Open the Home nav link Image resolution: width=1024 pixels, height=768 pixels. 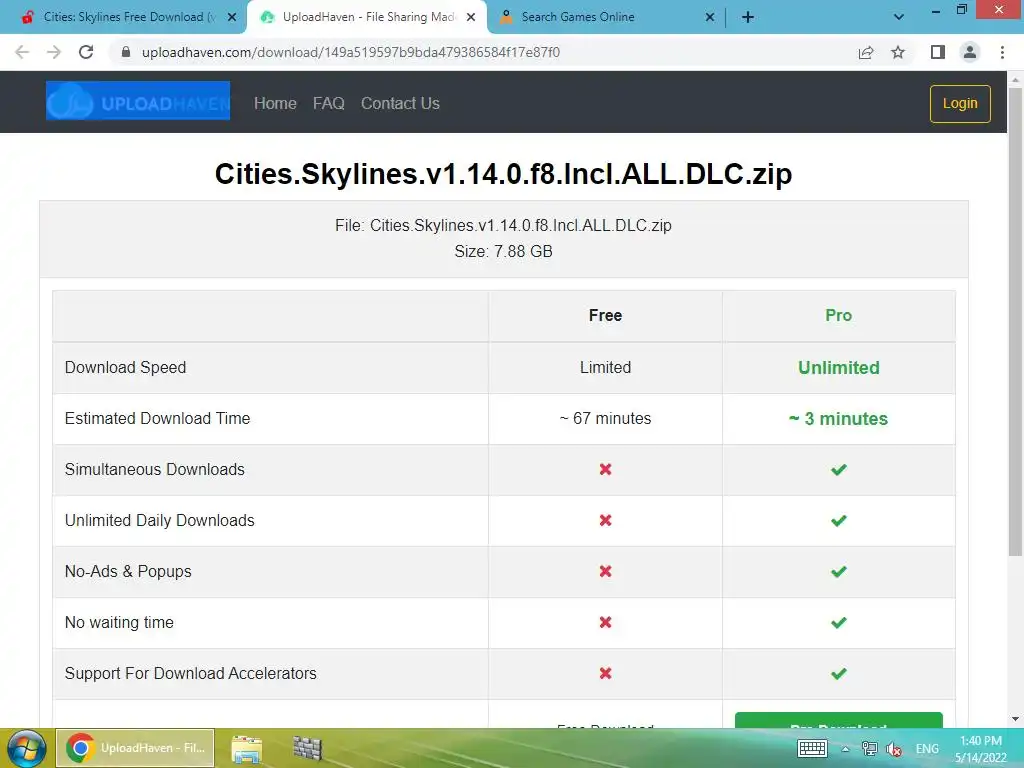(275, 103)
